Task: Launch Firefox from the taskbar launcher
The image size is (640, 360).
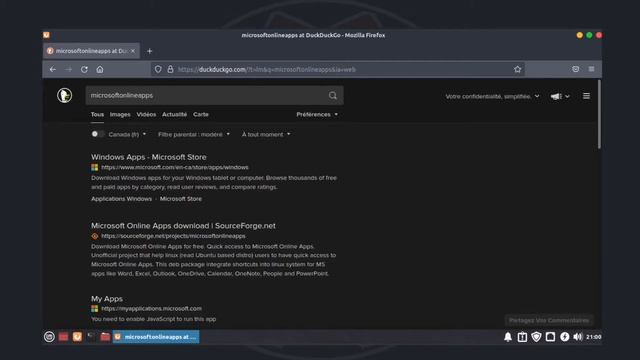Action: 77,337
